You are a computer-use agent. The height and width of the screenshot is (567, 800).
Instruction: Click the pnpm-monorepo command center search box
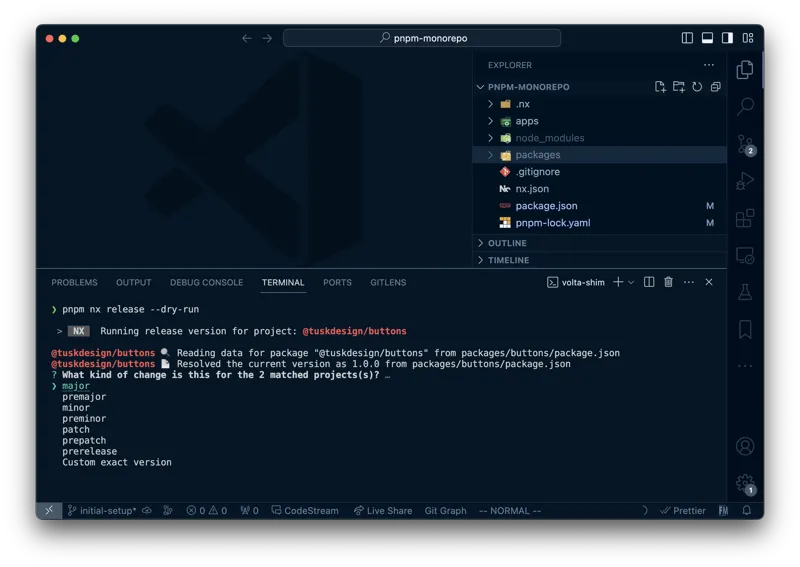(x=422, y=38)
